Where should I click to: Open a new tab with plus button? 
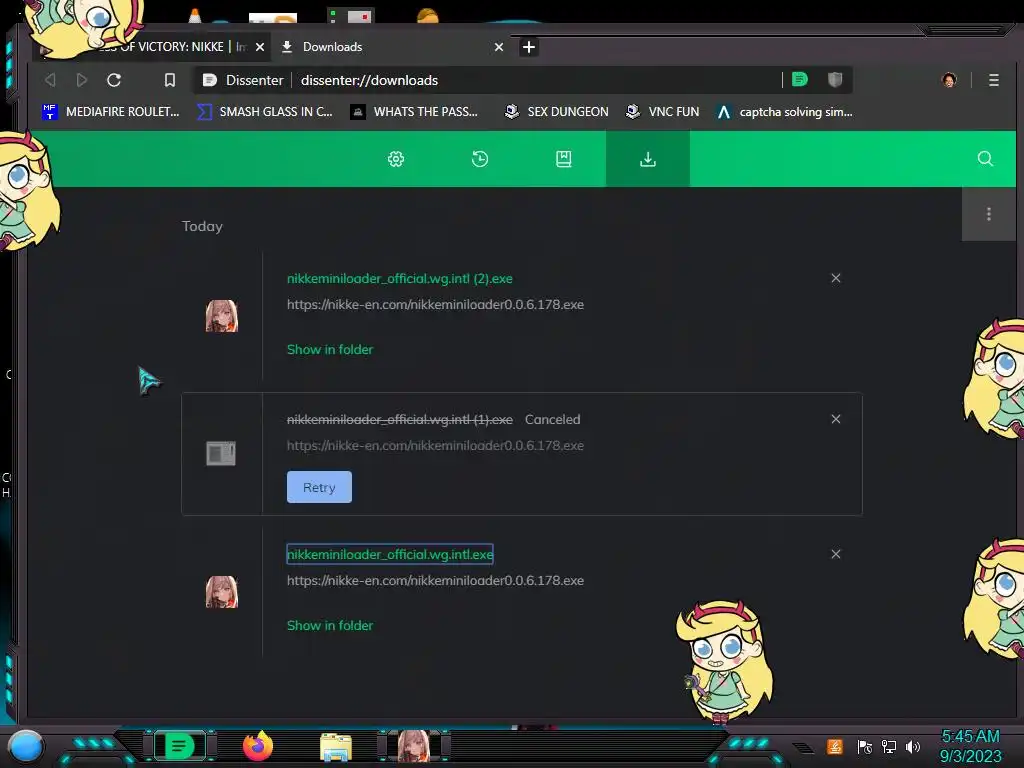pos(529,47)
